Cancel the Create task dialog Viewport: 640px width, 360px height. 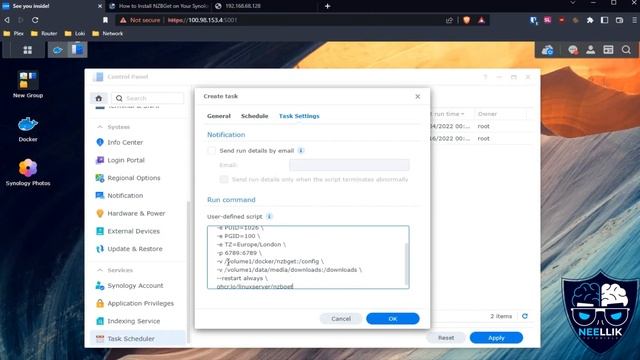[x=341, y=318]
